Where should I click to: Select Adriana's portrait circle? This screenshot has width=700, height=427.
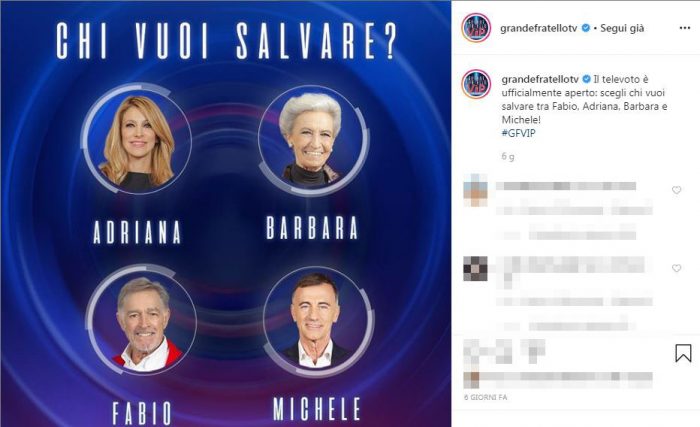coord(138,139)
